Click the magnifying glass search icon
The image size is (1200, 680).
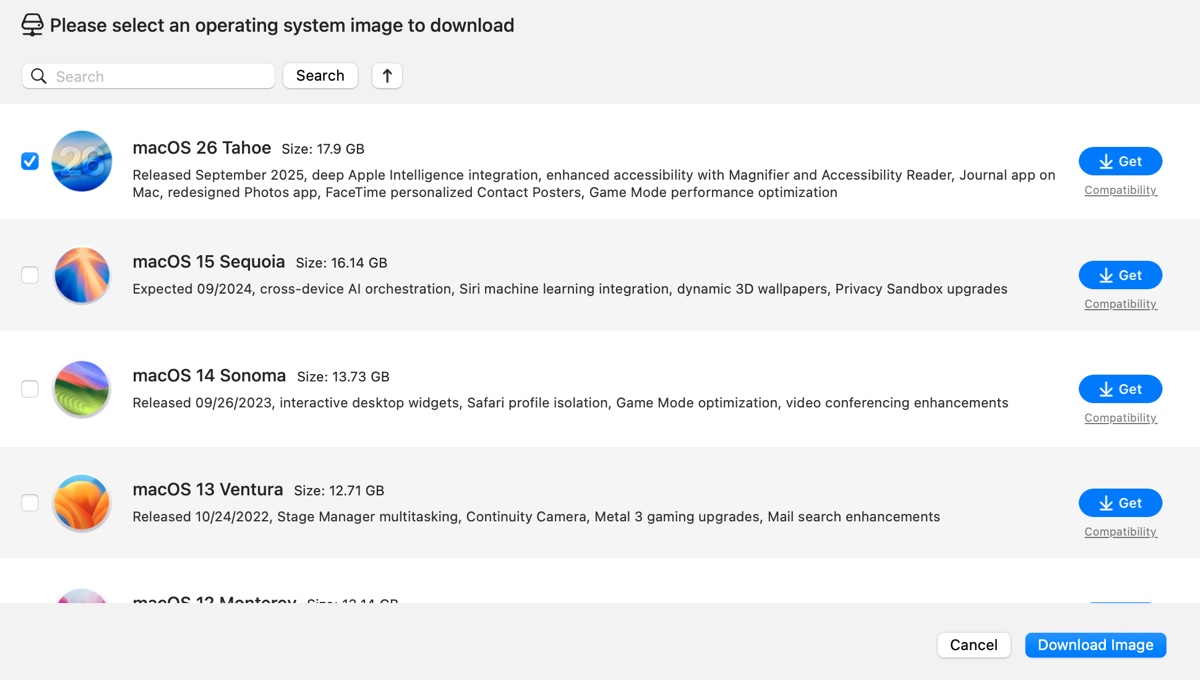click(39, 76)
